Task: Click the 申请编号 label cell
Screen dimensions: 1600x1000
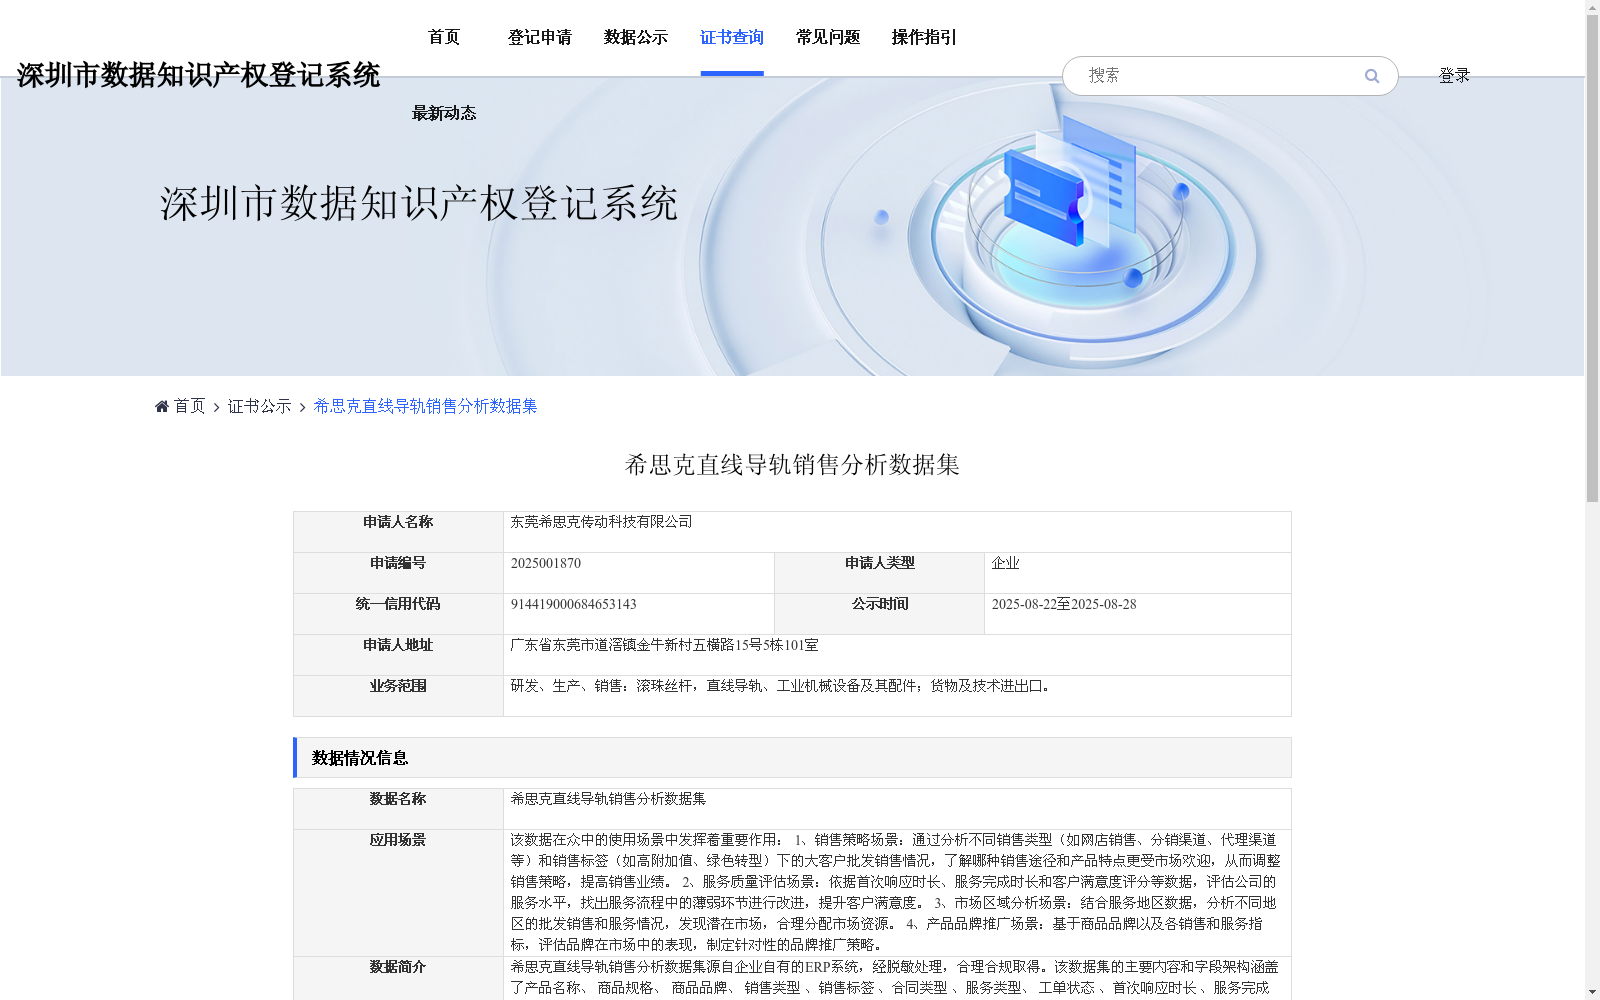Action: pos(398,573)
